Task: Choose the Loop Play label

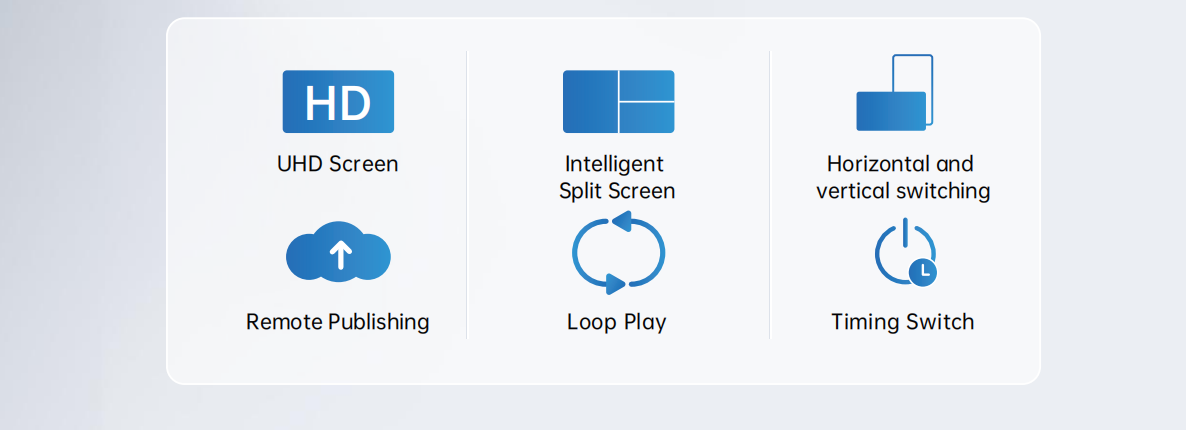Action: (616, 322)
